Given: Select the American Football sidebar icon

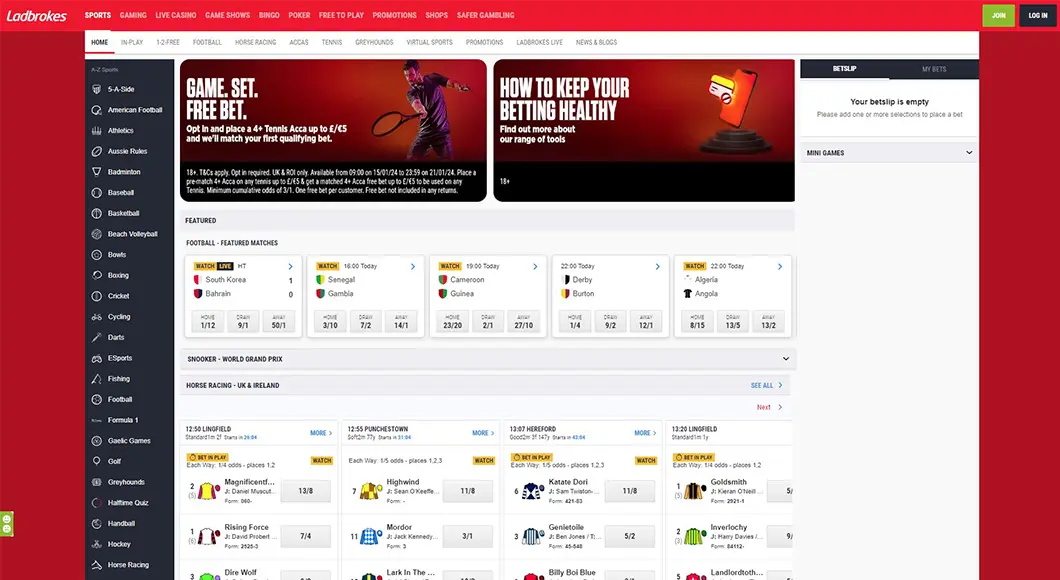Looking at the screenshot, I should [97, 110].
